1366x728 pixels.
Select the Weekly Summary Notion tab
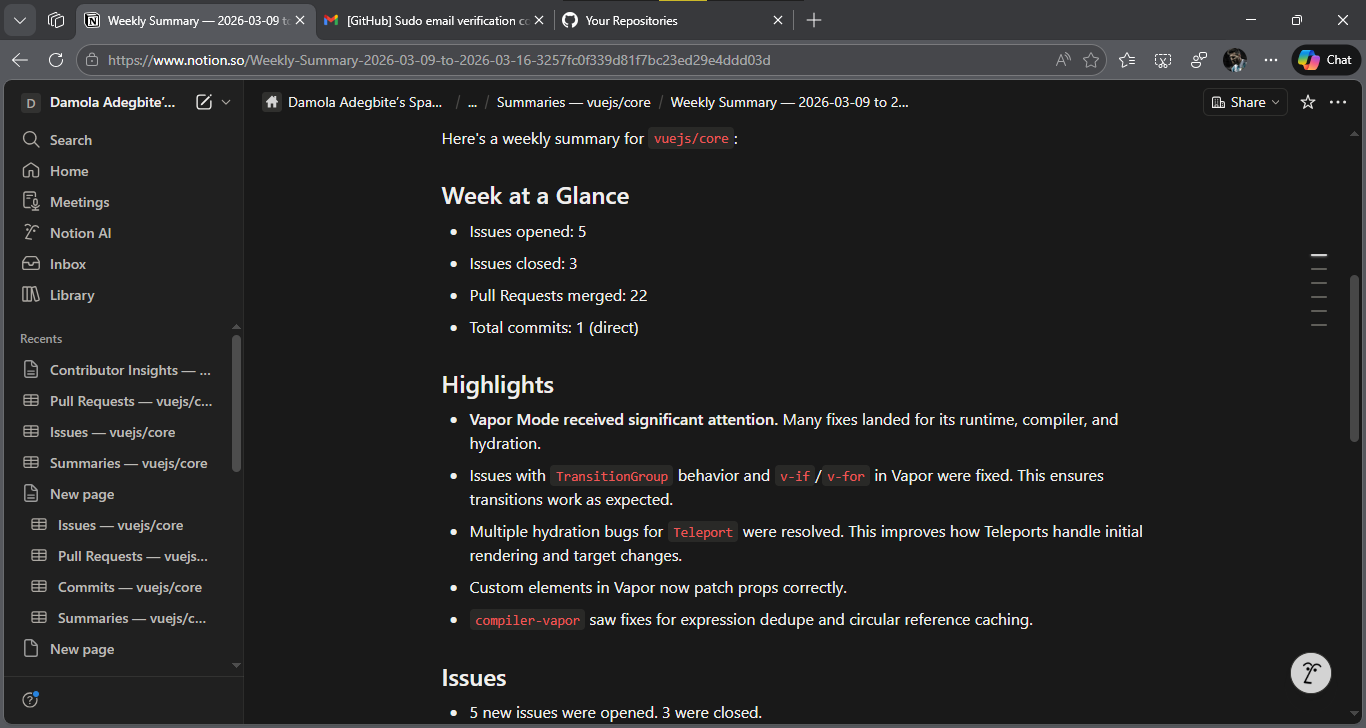[x=195, y=20]
